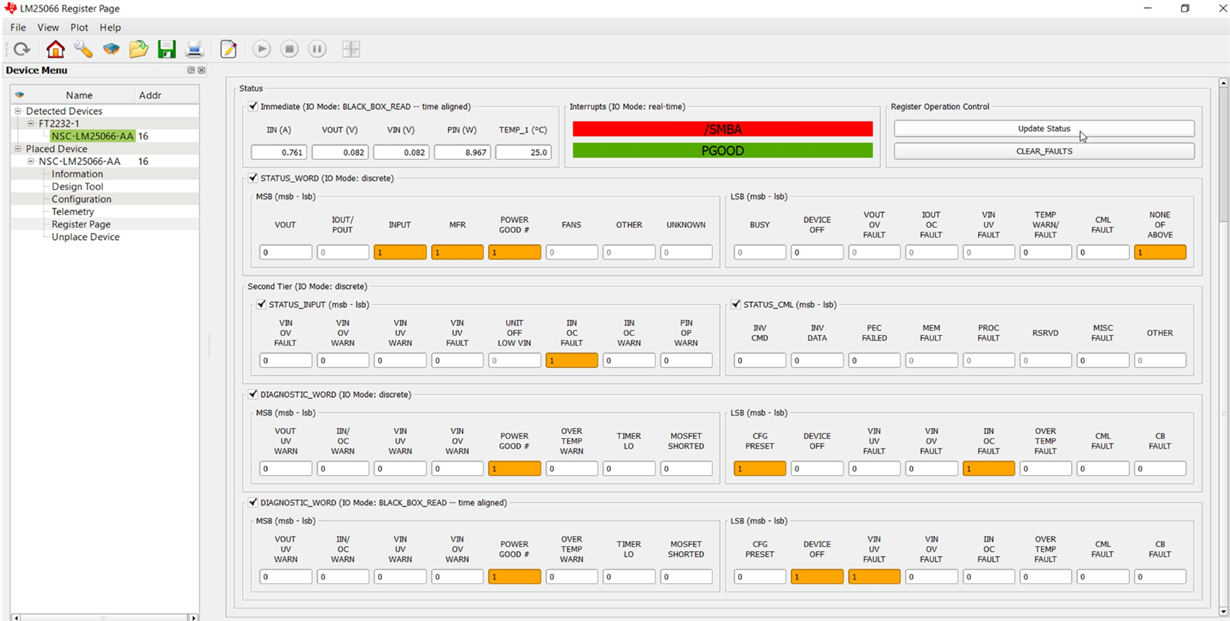Open Information in the device tree

pos(77,174)
